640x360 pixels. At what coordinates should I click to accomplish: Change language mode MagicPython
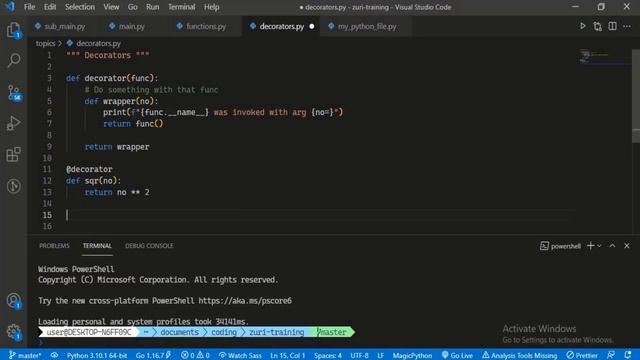pos(412,356)
